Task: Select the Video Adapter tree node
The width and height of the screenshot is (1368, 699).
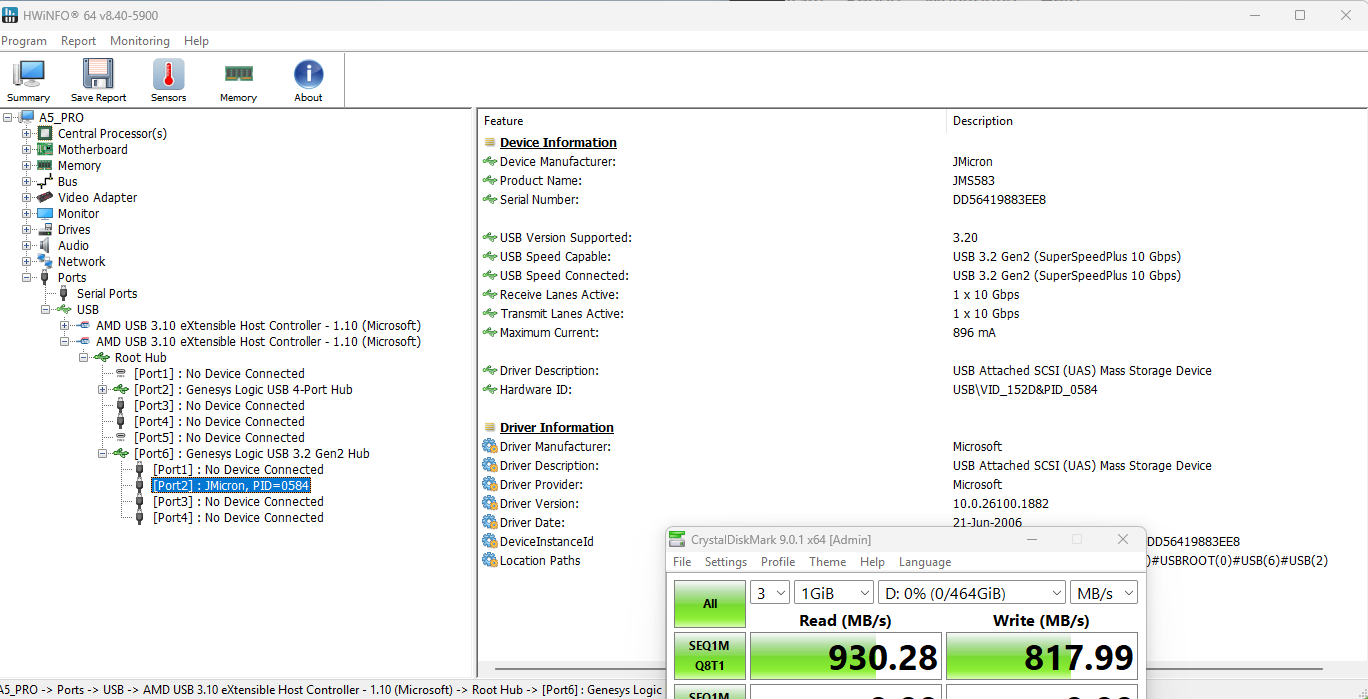Action: (x=97, y=198)
